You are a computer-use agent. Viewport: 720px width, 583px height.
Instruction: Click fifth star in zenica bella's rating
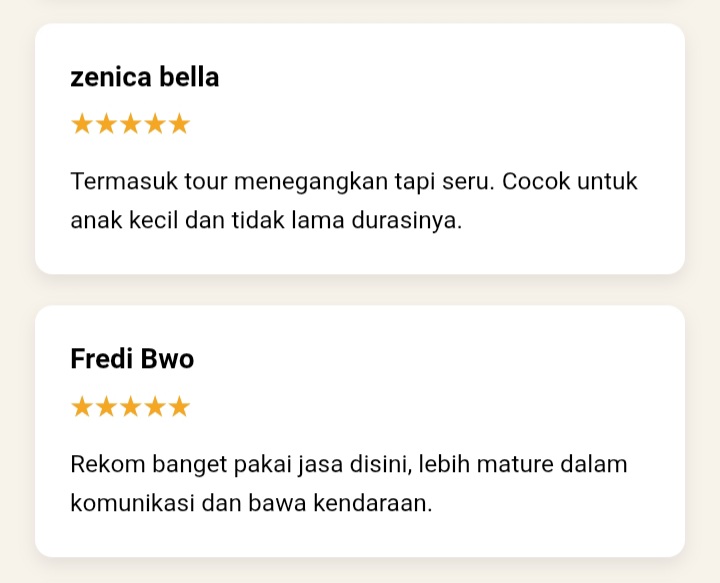pyautogui.click(x=179, y=124)
